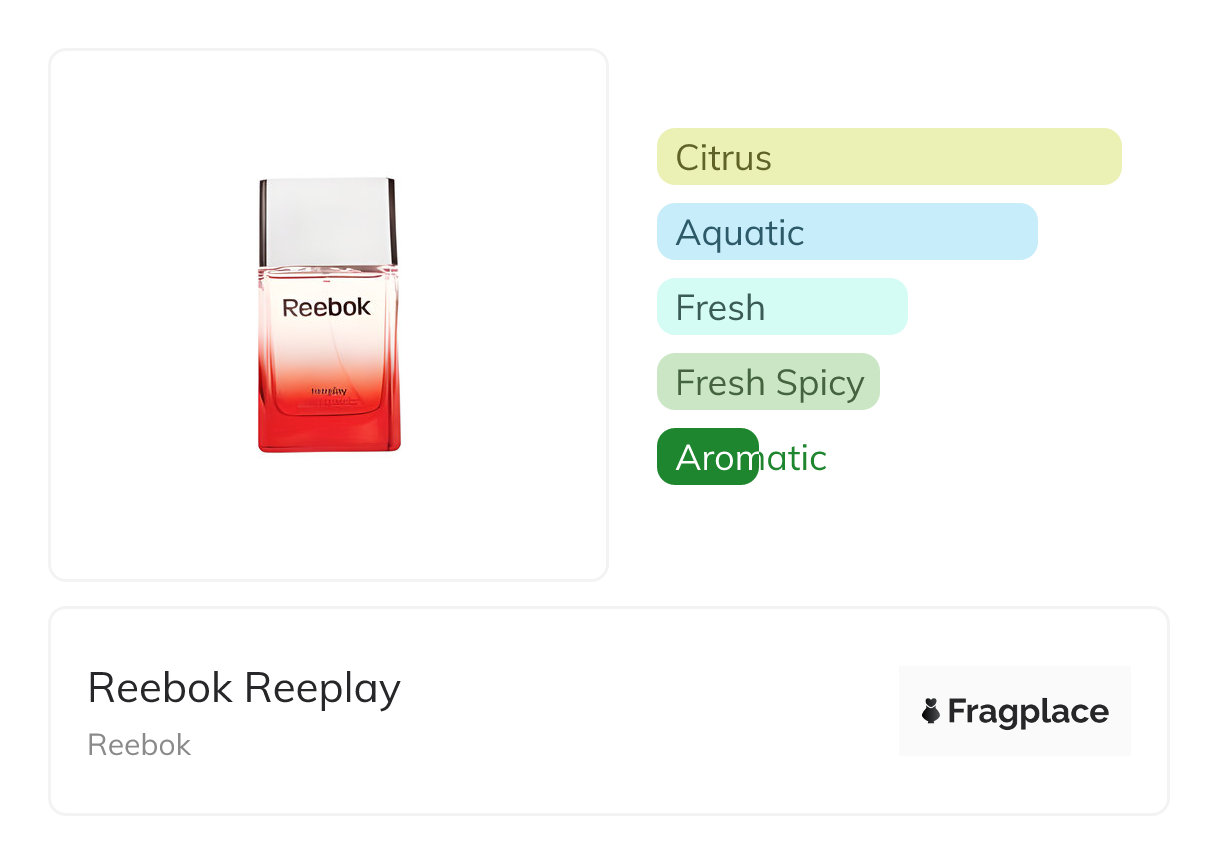
Task: Click the red base of the bottle
Action: [x=329, y=428]
